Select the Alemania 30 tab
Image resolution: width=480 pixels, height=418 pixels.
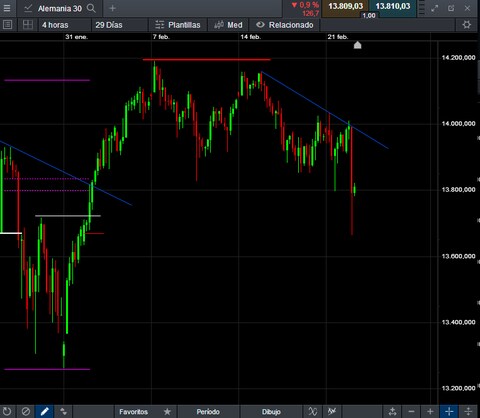tap(59, 8)
